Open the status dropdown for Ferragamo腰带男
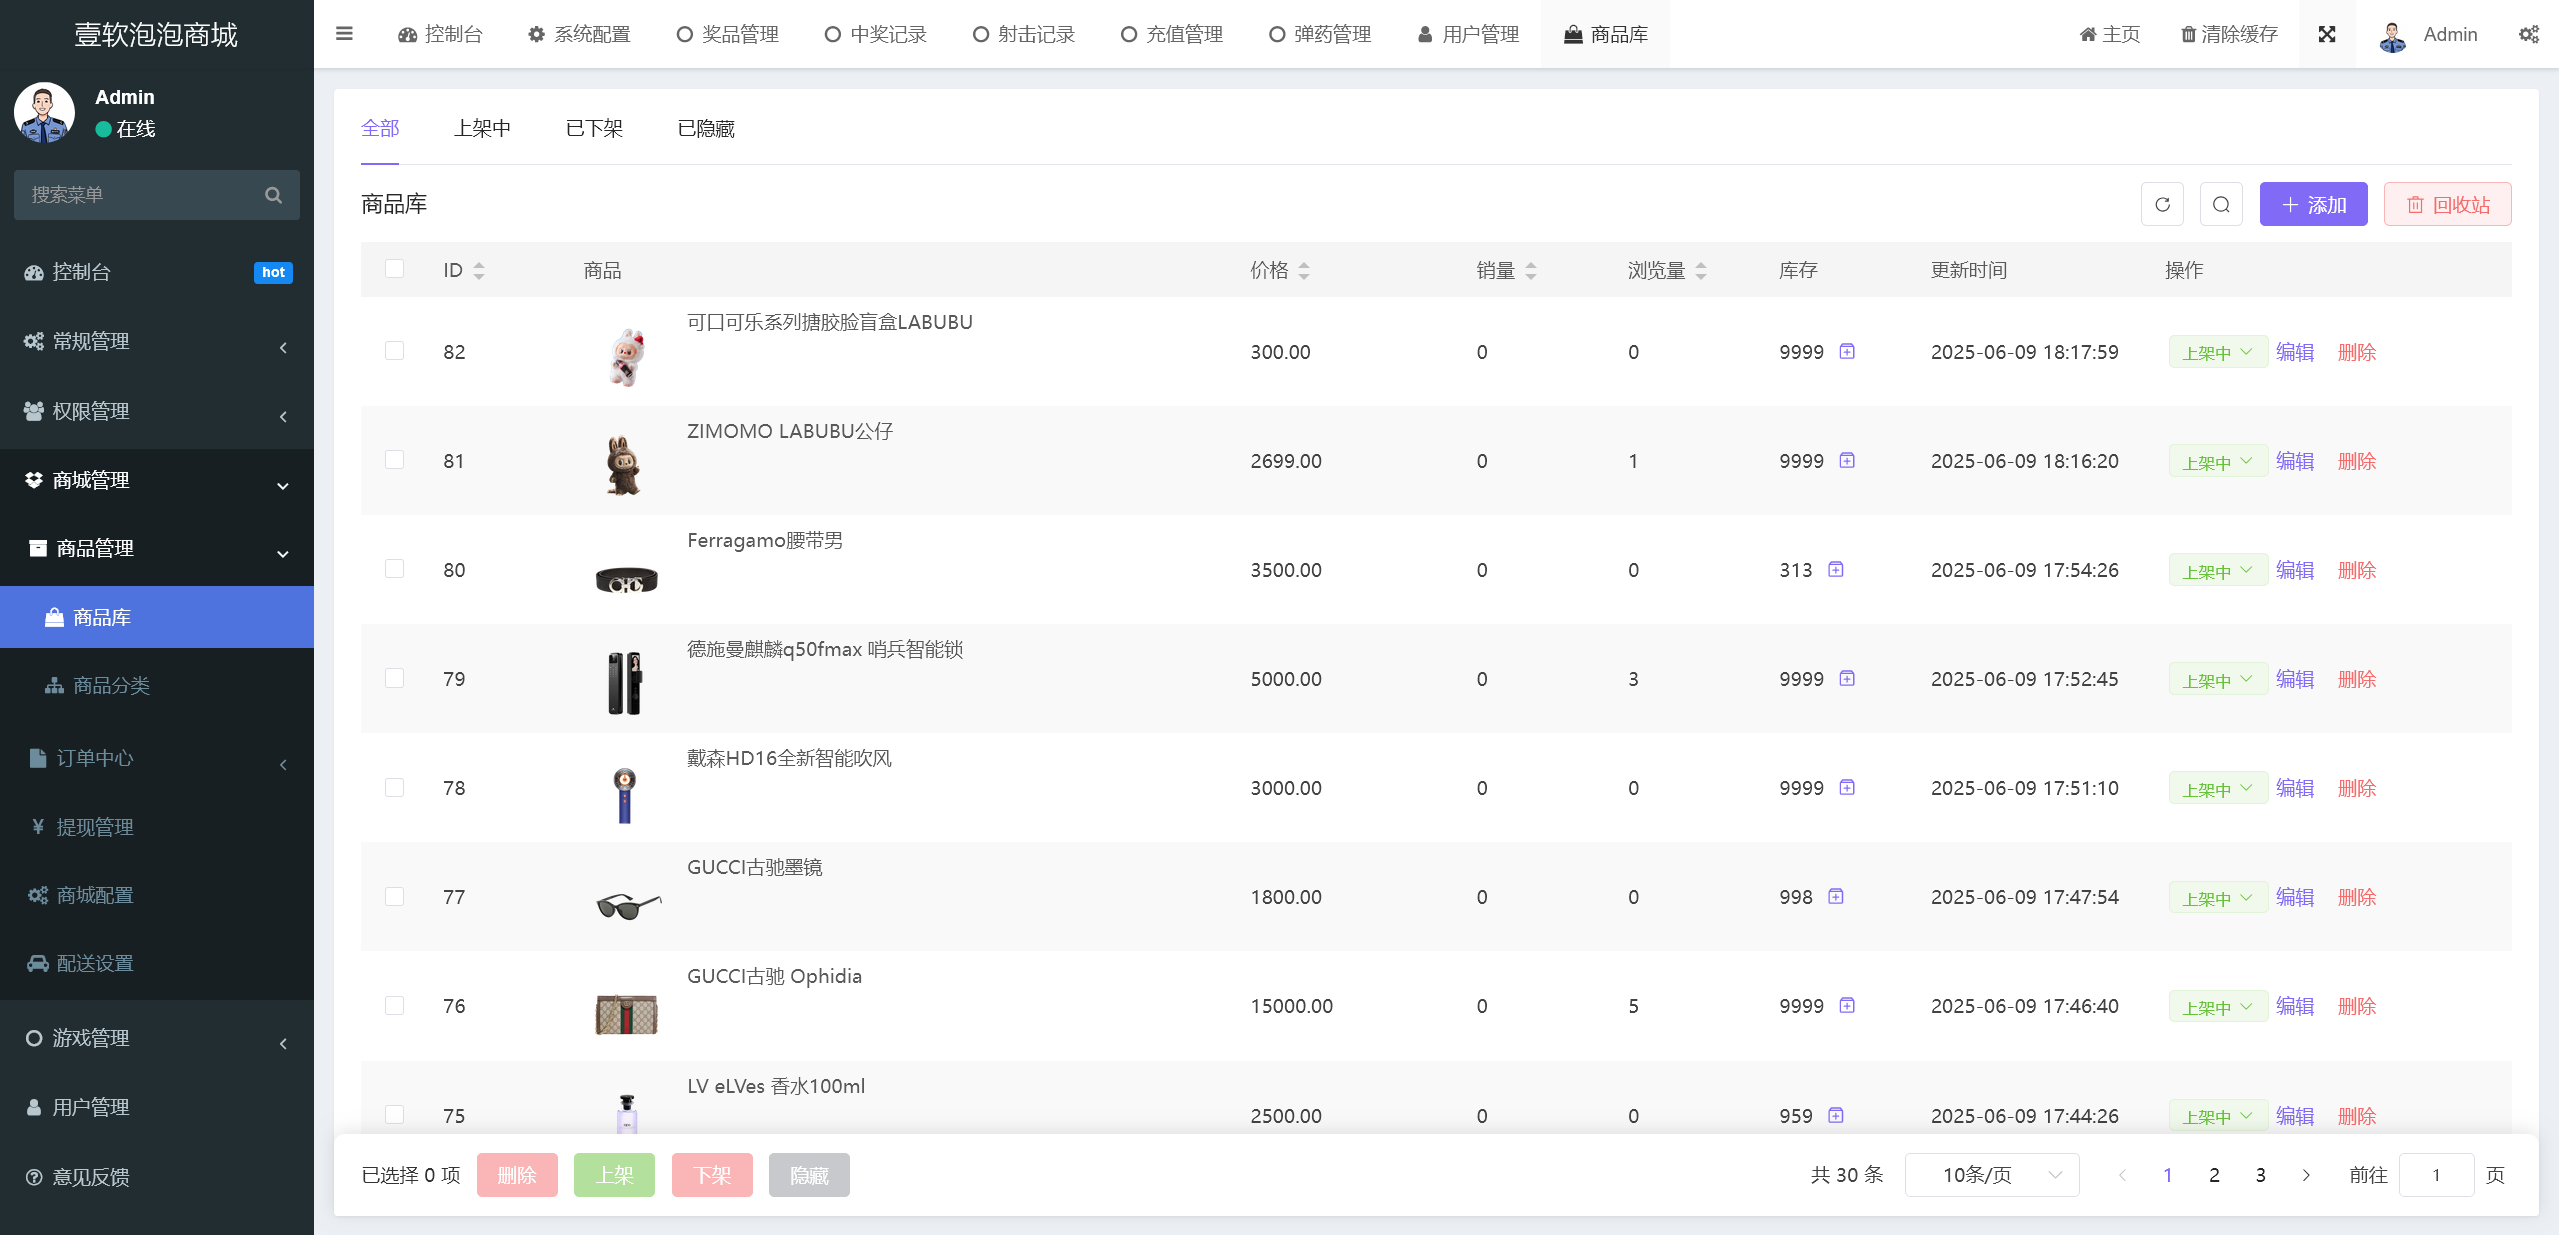This screenshot has height=1235, width=2559. coord(2217,569)
